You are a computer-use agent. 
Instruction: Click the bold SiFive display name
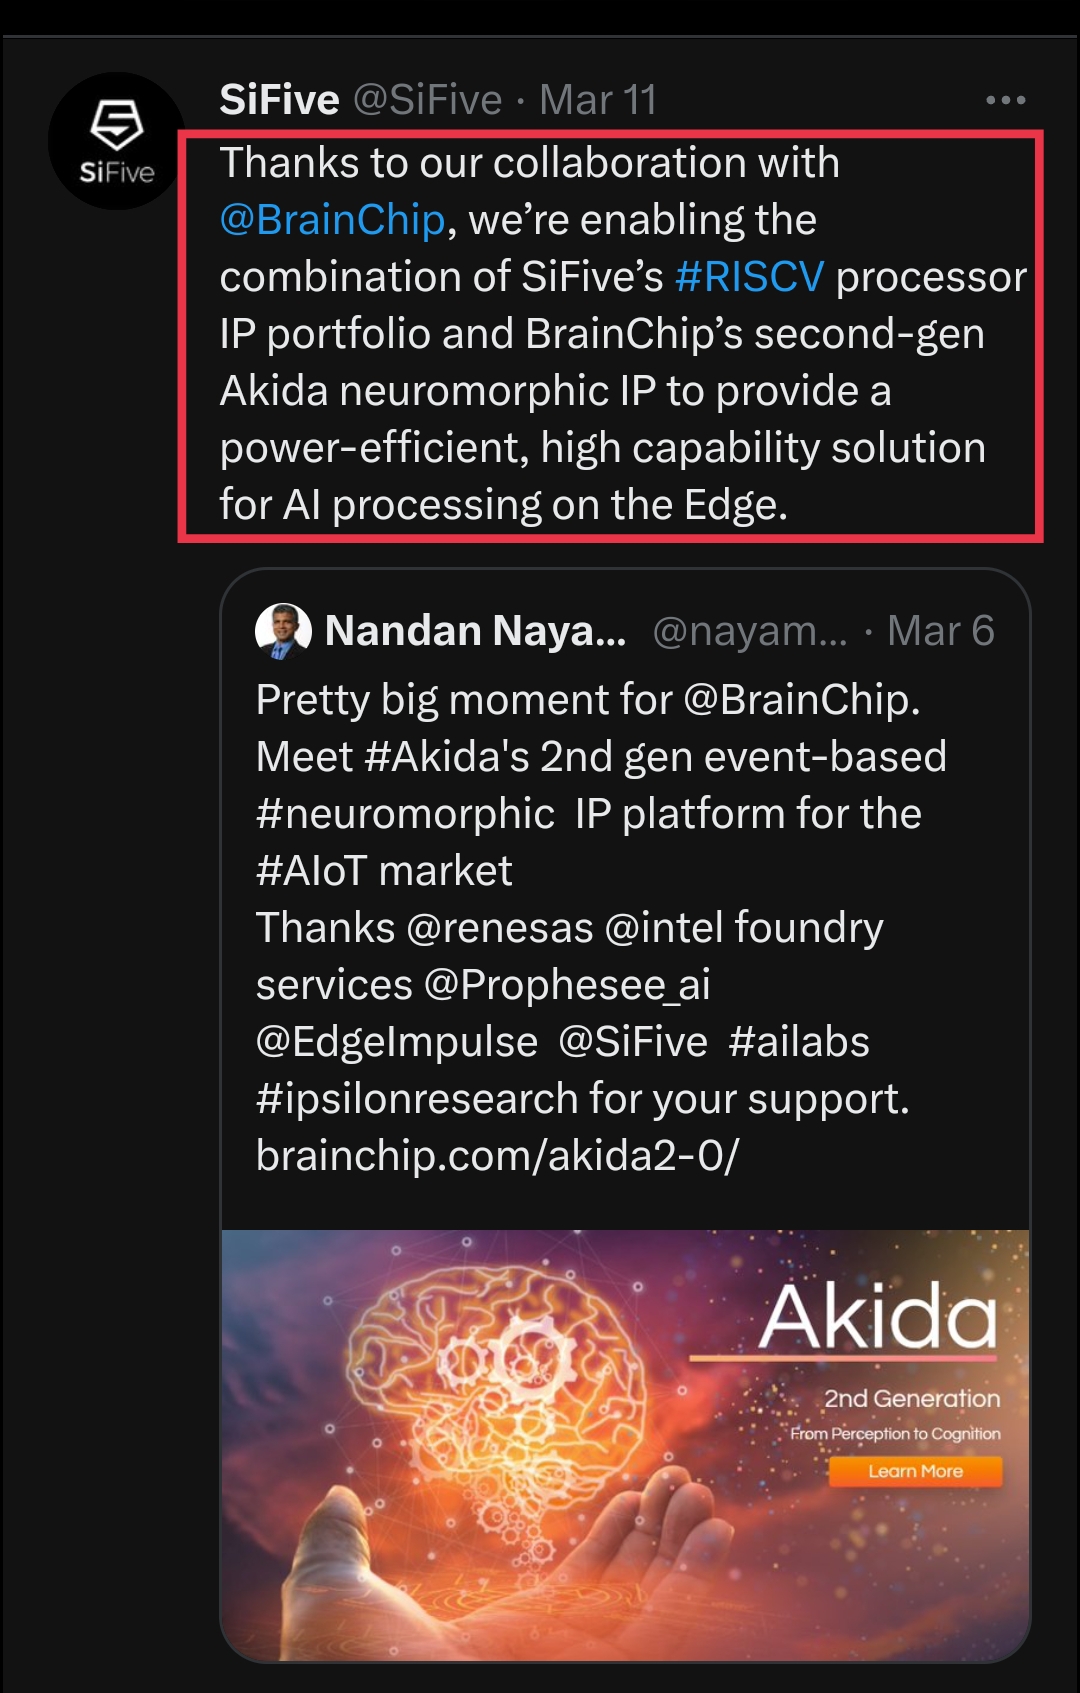tap(279, 100)
